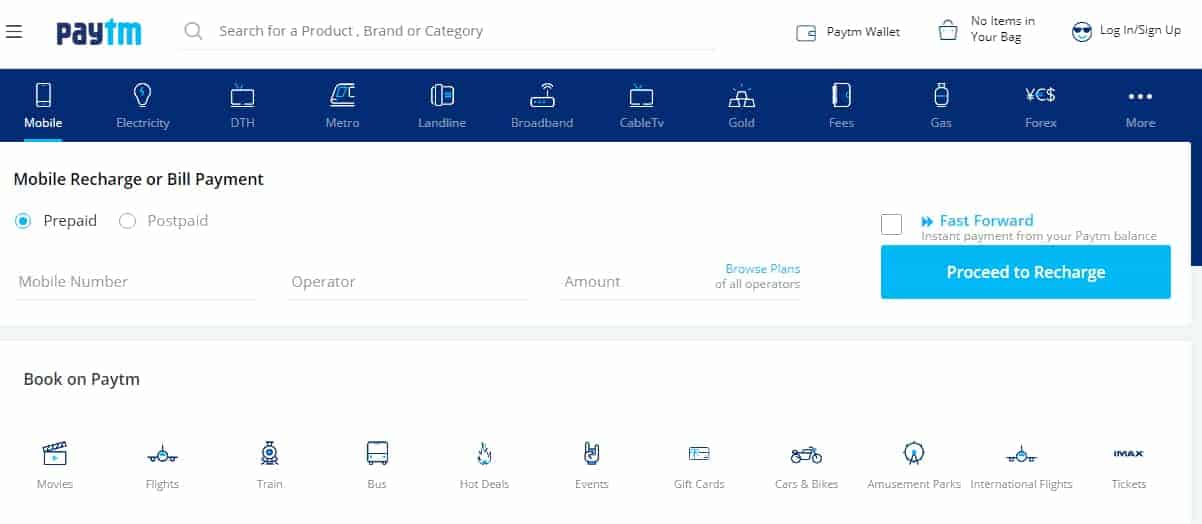Select the Broadband router icon

coord(542,95)
